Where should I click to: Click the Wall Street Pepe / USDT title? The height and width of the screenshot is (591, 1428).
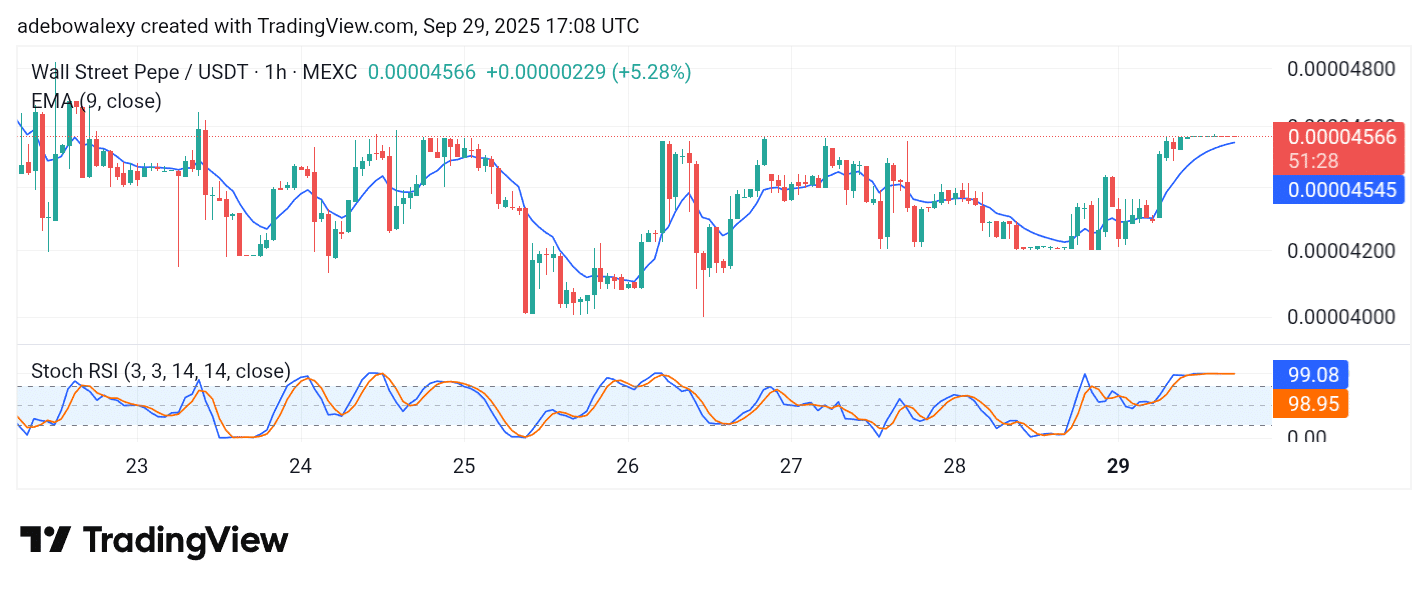144,72
